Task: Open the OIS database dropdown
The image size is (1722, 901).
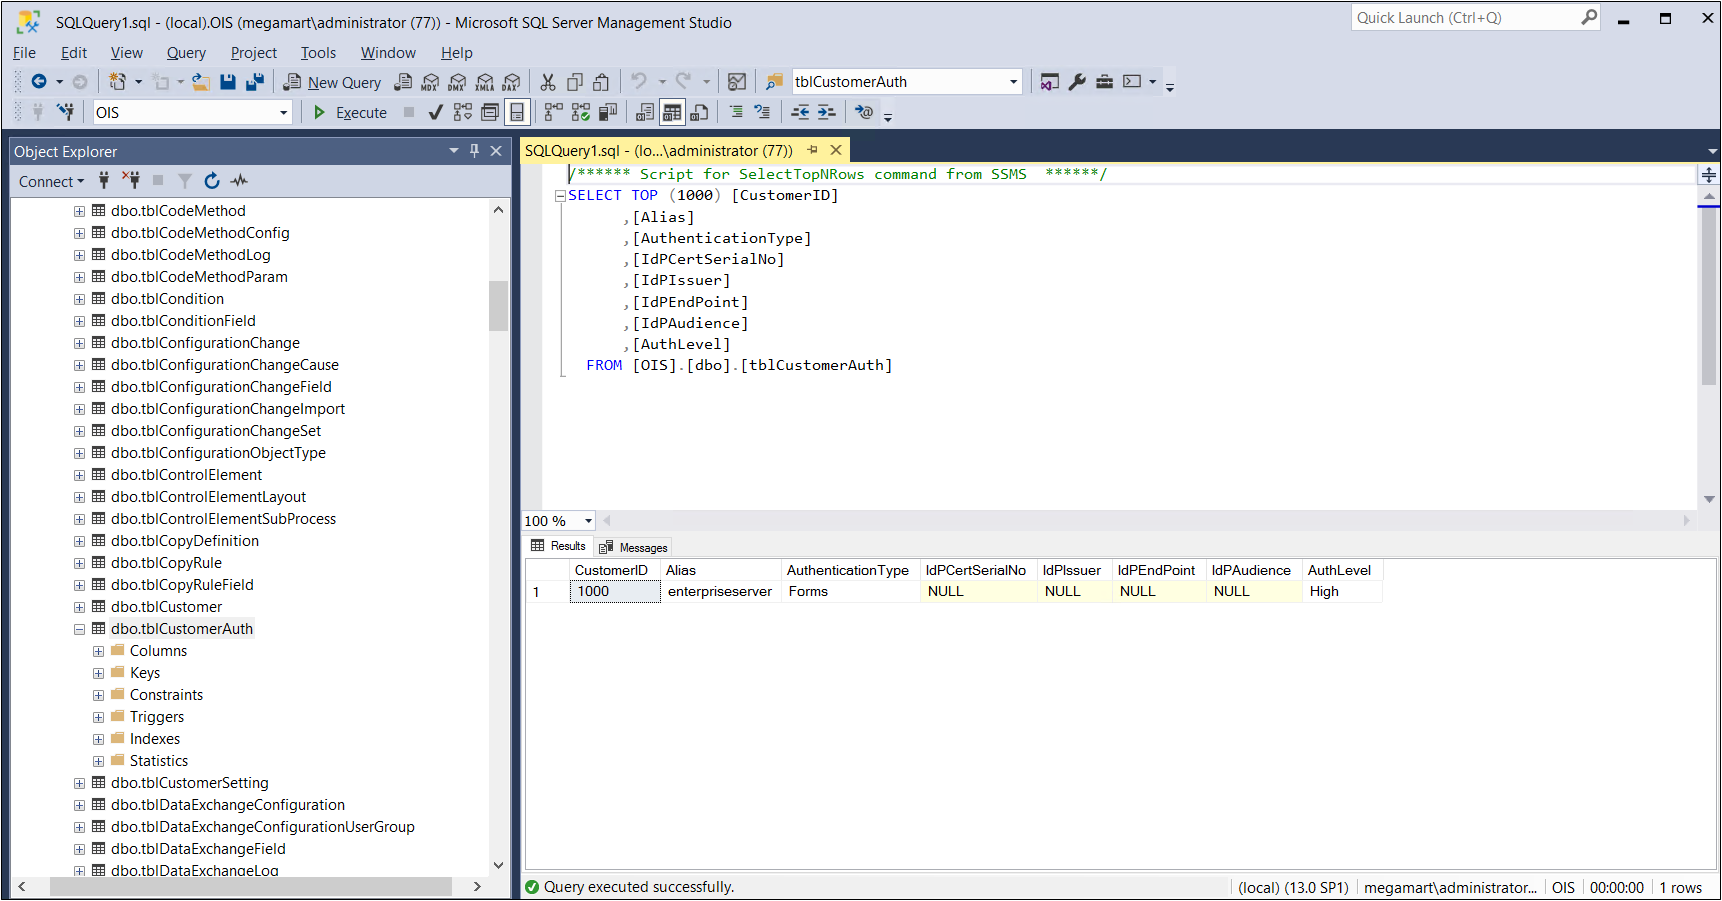Action: point(284,113)
